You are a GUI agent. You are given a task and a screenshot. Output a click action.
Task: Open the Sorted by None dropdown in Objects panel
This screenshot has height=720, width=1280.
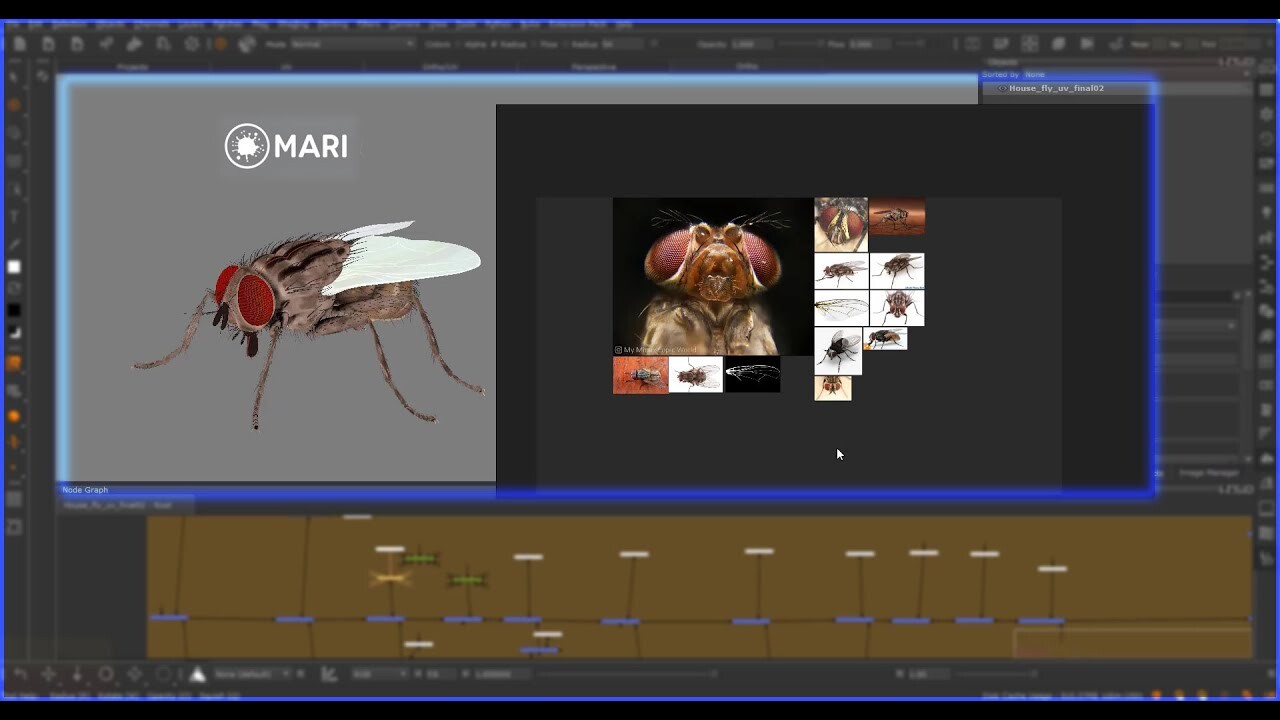coord(1035,74)
